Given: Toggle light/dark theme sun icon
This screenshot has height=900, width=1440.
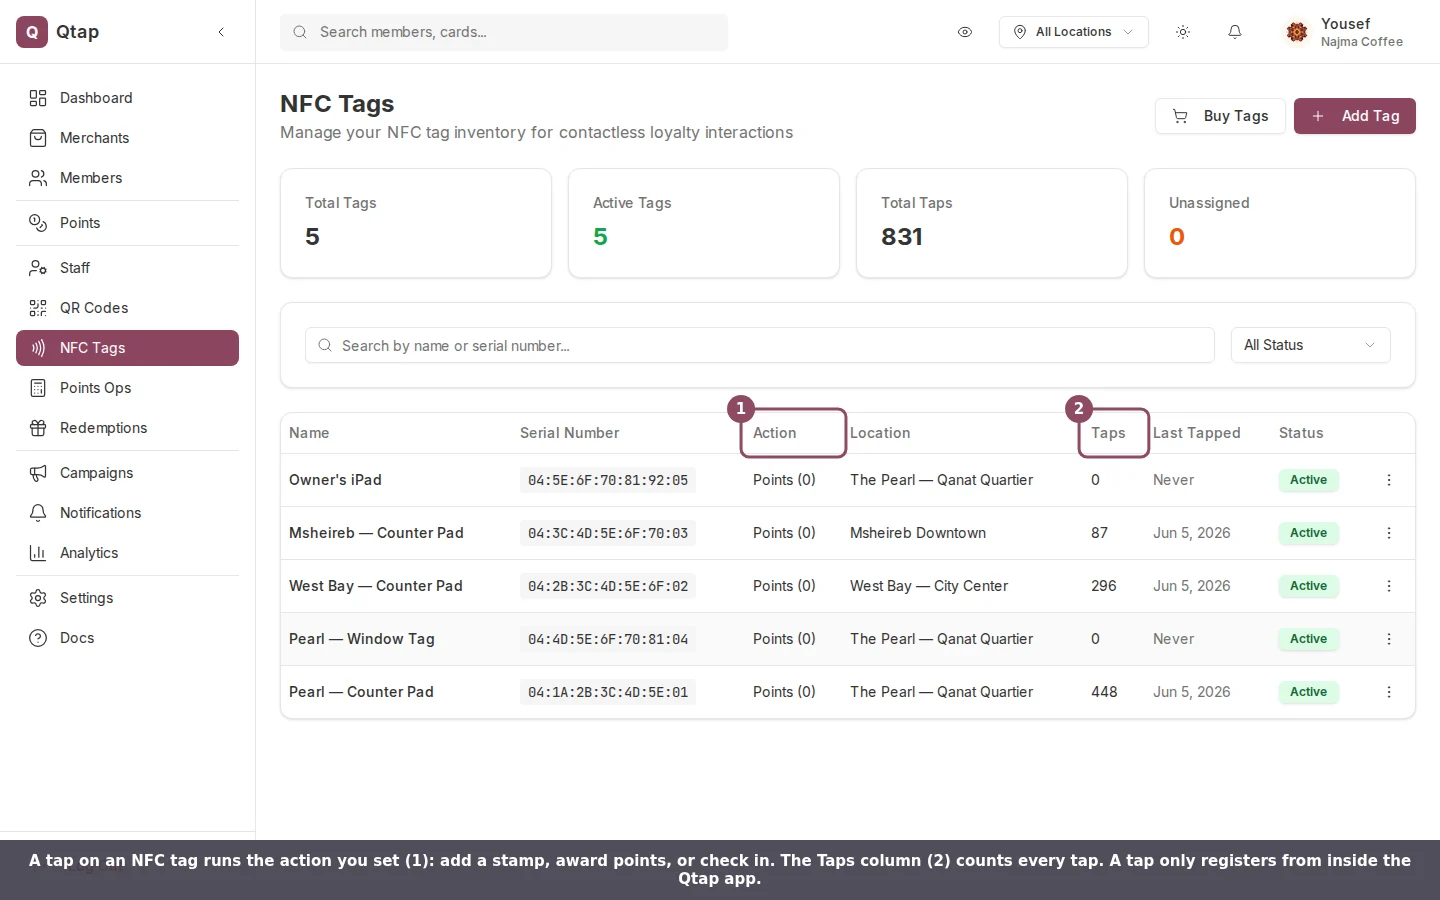Looking at the screenshot, I should pos(1183,32).
